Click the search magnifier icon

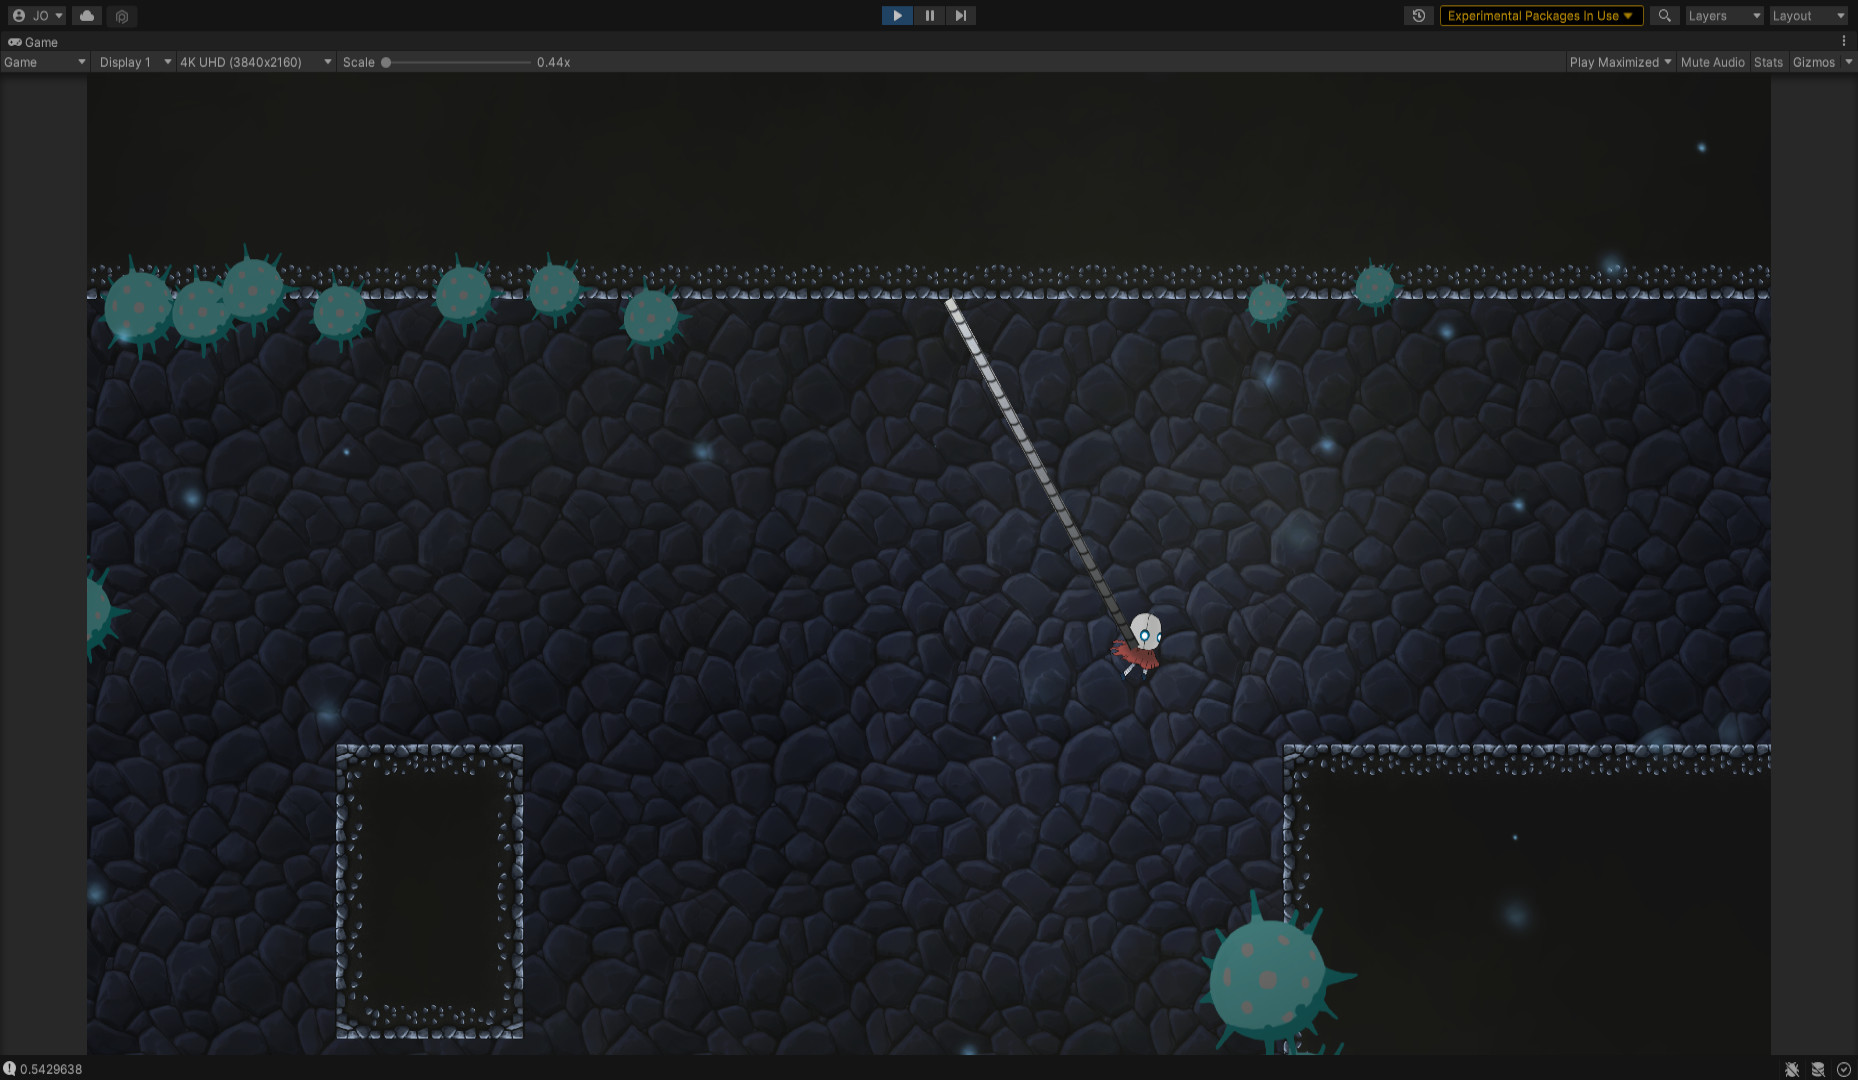coord(1664,16)
